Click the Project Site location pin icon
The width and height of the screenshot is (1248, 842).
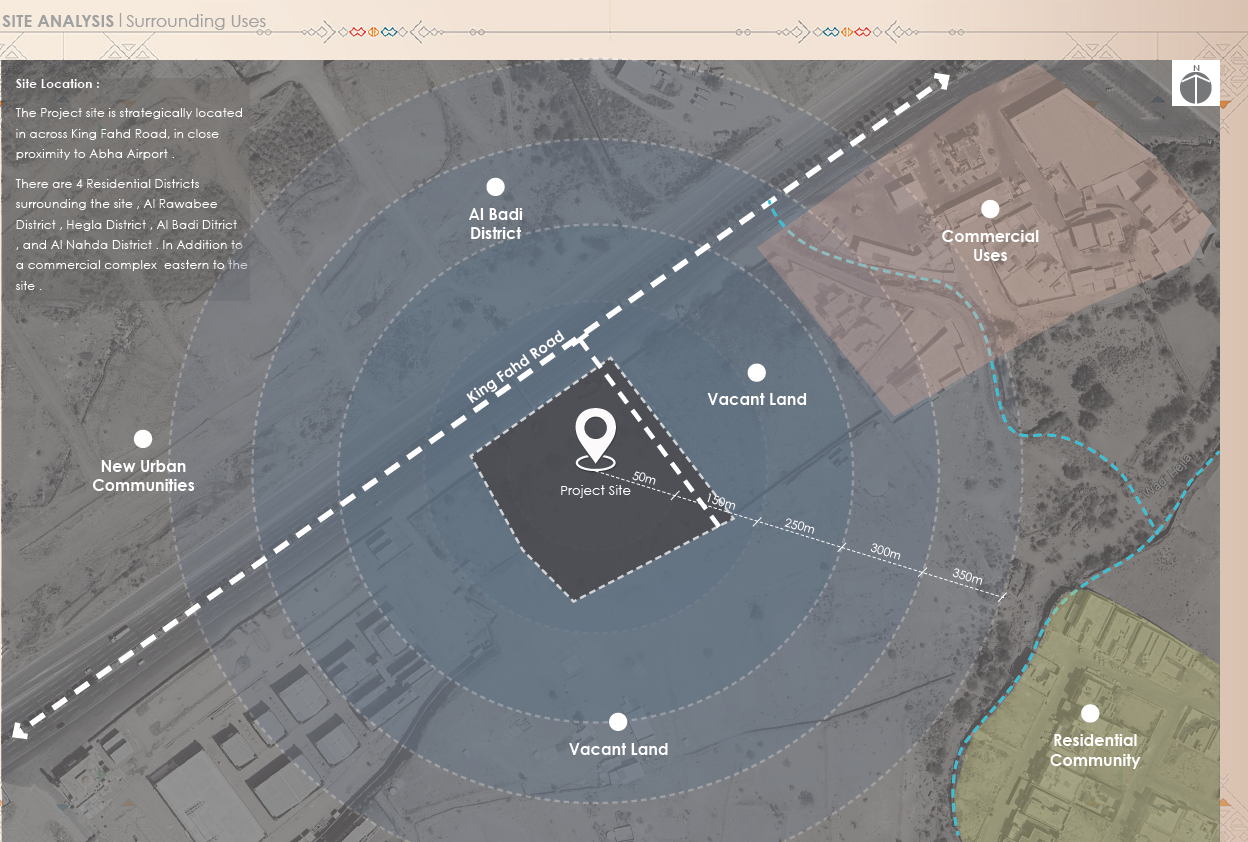[595, 438]
